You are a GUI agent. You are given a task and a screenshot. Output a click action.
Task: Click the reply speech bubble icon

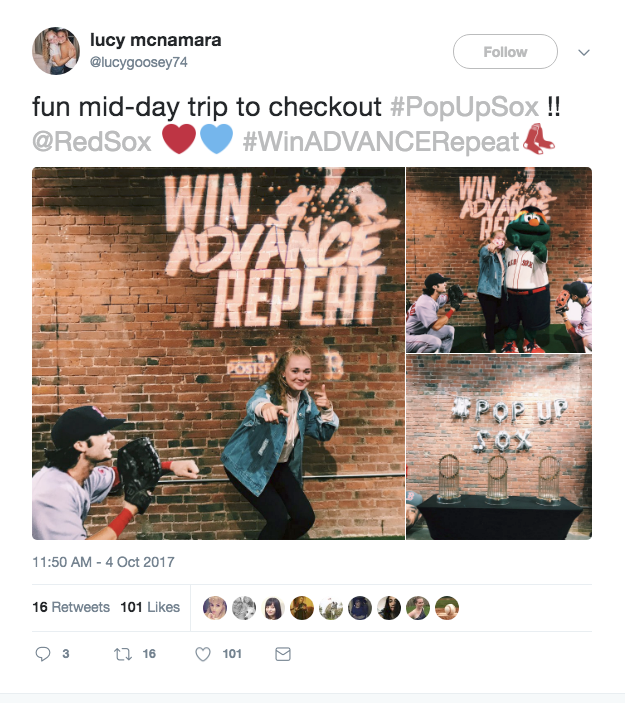(43, 654)
